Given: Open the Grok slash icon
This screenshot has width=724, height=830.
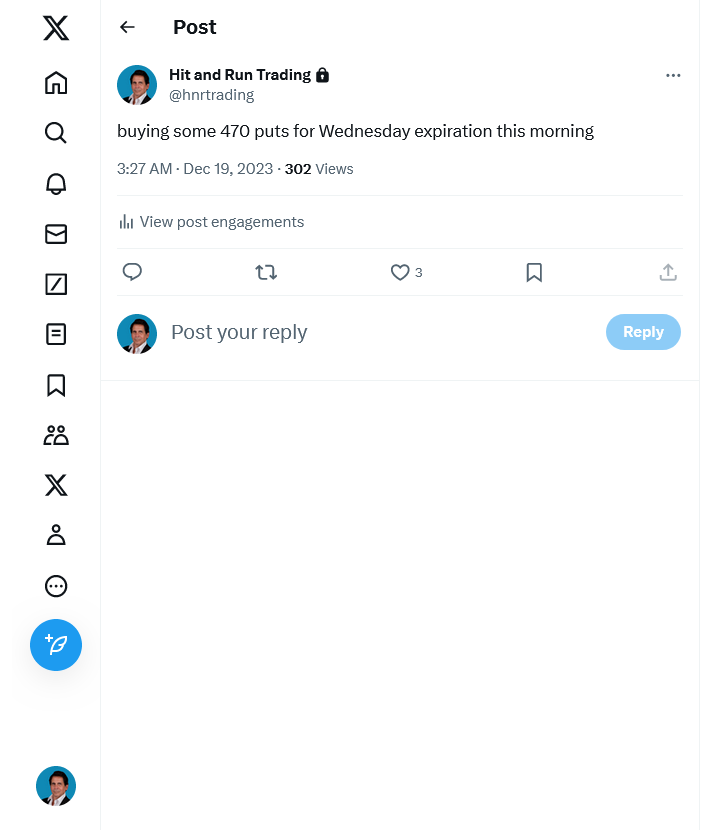Looking at the screenshot, I should [56, 284].
